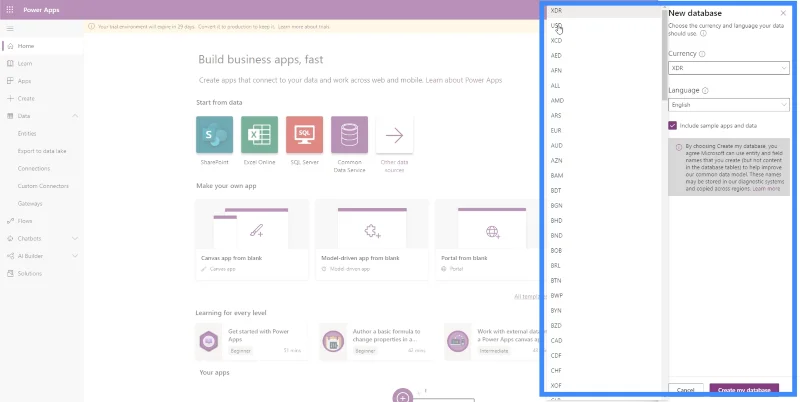Open Model-driven app from blank card
This screenshot has width=800, height=402.
372,240
